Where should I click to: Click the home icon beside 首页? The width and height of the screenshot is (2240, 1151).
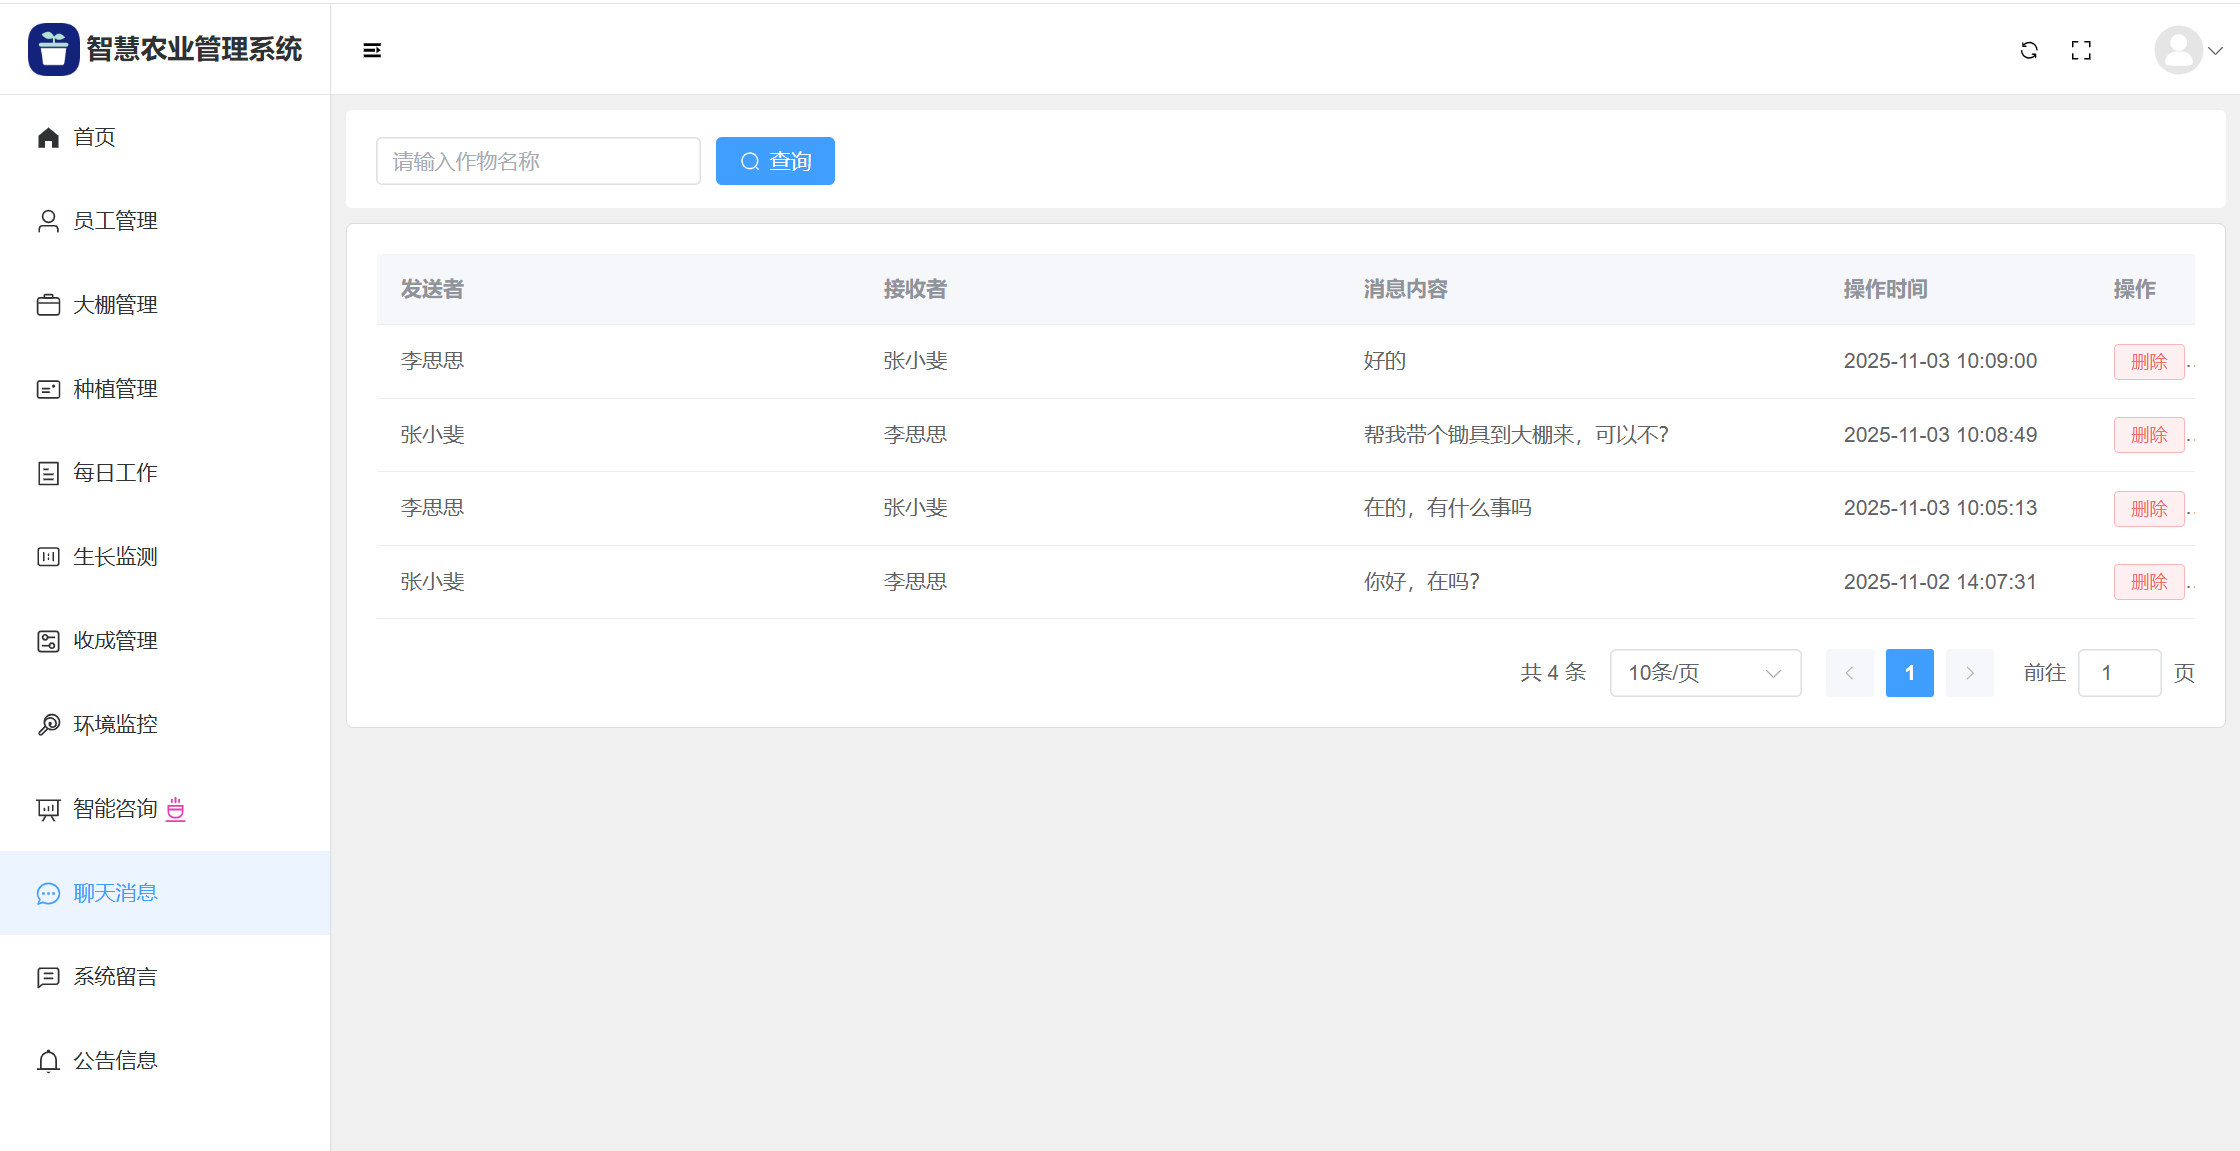pyautogui.click(x=48, y=137)
